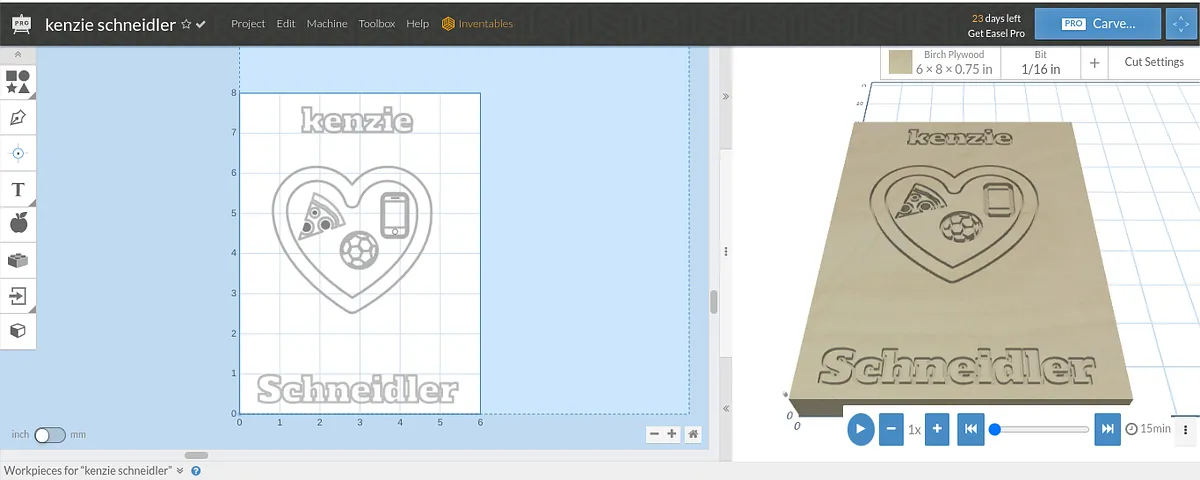The height and width of the screenshot is (480, 1200).
Task: Choose the Drill point tool
Action: (18, 153)
